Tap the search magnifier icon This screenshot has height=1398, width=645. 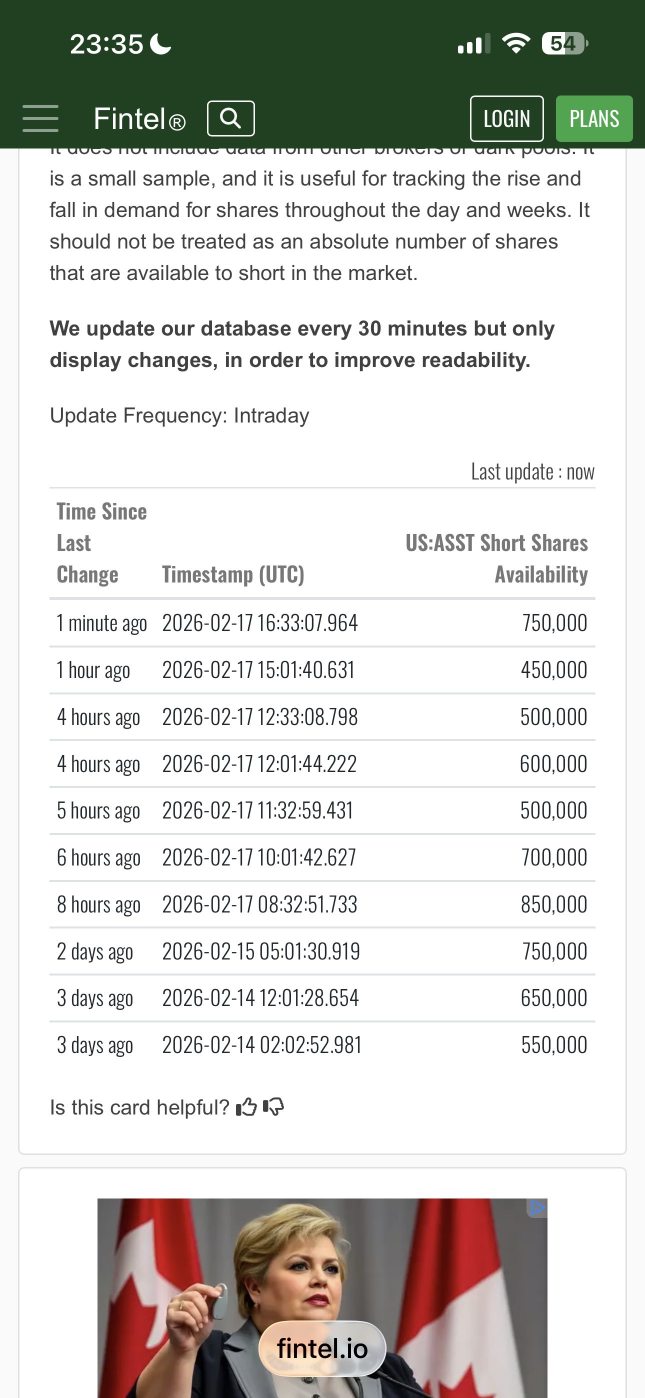tap(231, 119)
